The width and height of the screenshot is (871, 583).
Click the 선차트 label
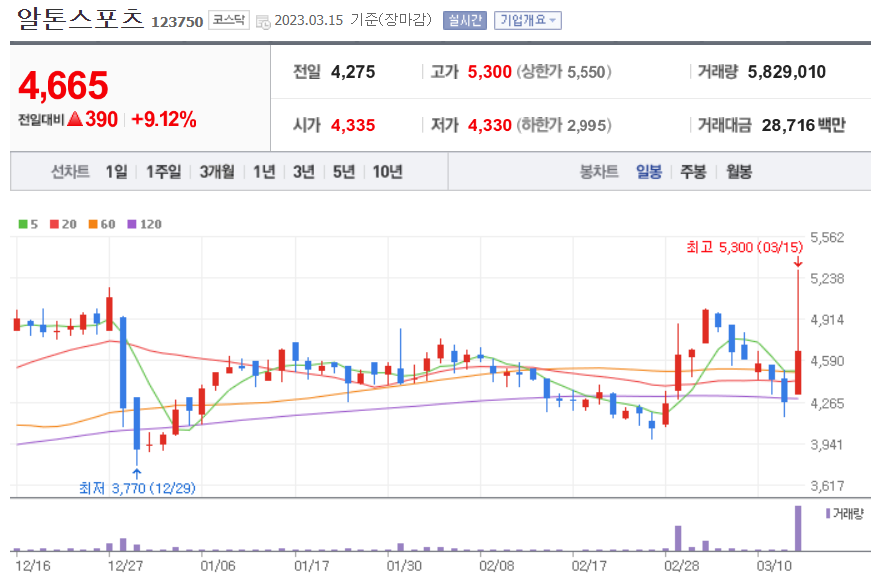(70, 172)
